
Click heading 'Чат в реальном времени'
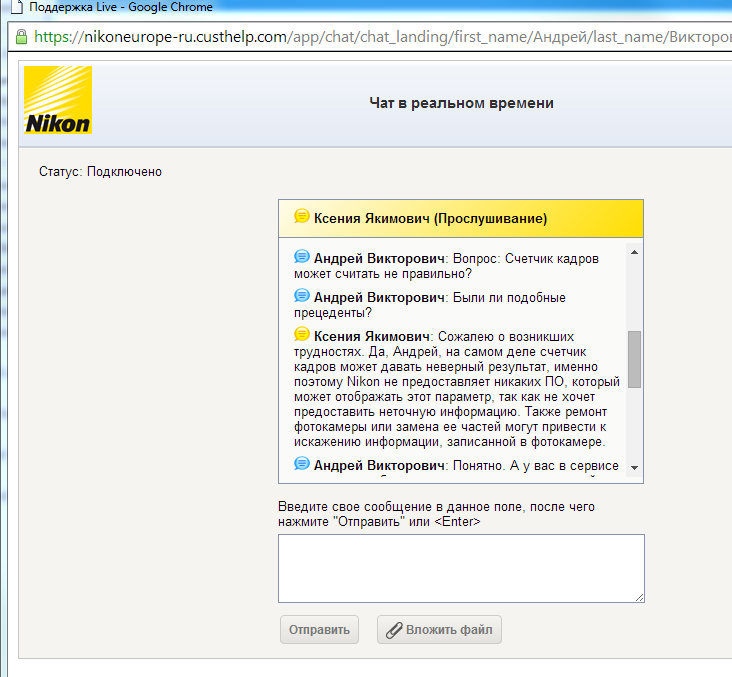pyautogui.click(x=461, y=103)
